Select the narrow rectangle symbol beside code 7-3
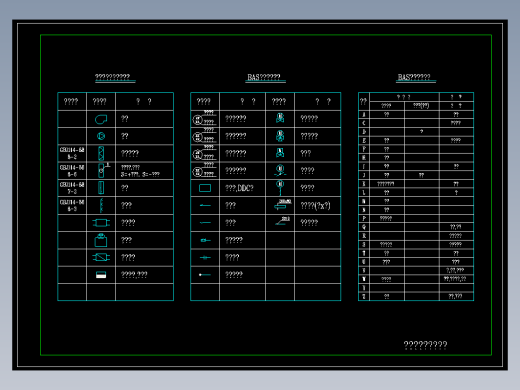Image resolution: width=520 pixels, height=390 pixels. (101, 188)
